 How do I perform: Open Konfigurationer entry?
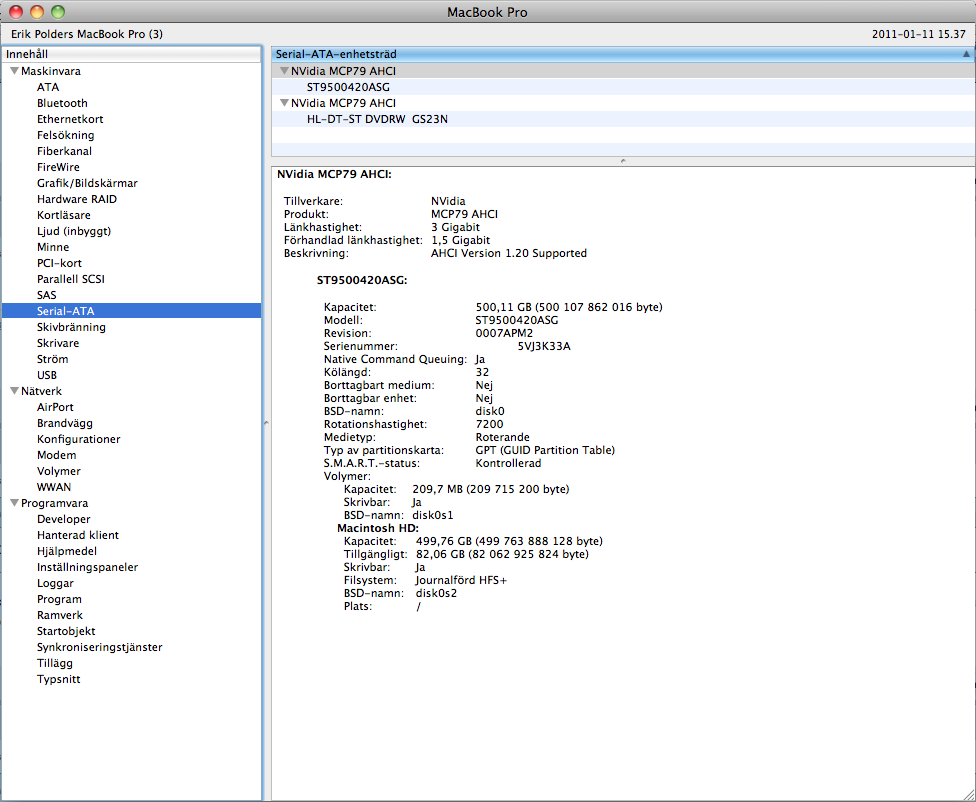78,439
